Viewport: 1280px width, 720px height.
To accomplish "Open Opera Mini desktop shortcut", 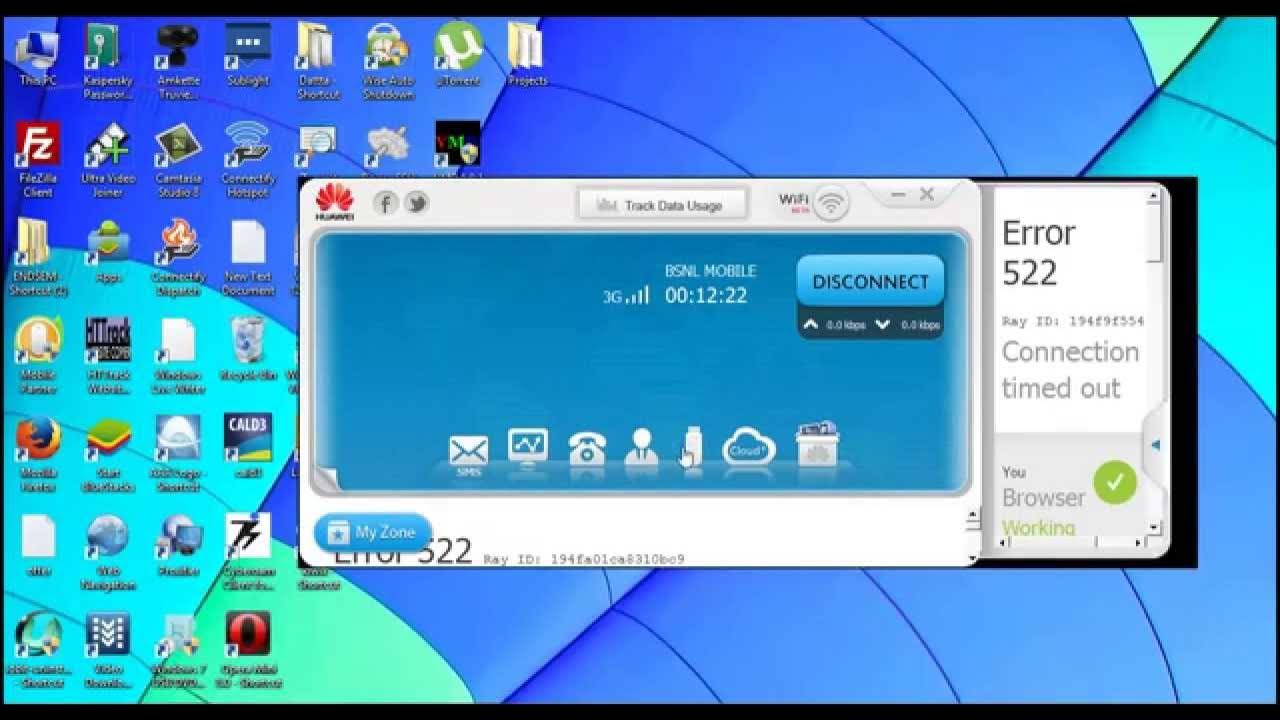I will click(x=247, y=651).
